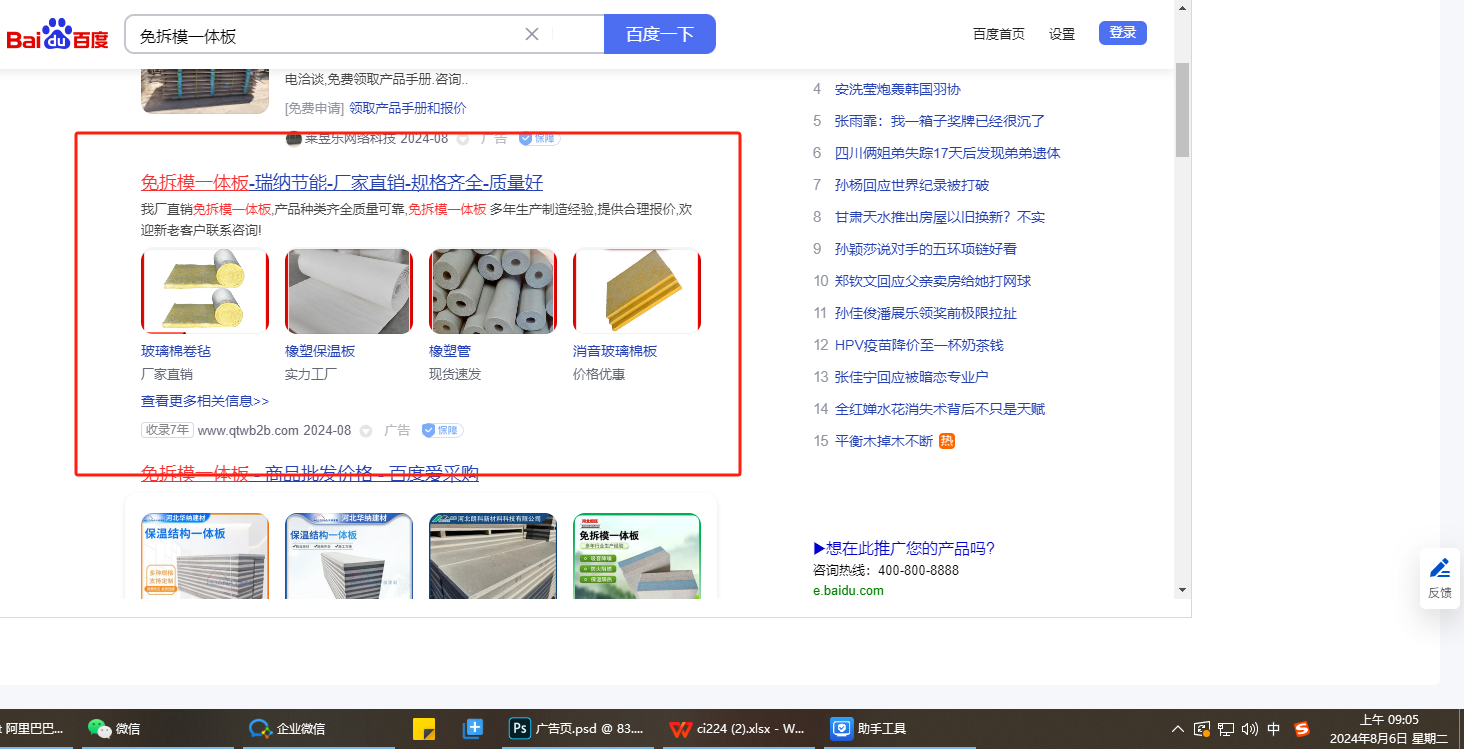1464x749 pixels.
Task: Open hot search 甘肃天水推出房屋以旧换新？不实
Action: pyautogui.click(x=940, y=217)
